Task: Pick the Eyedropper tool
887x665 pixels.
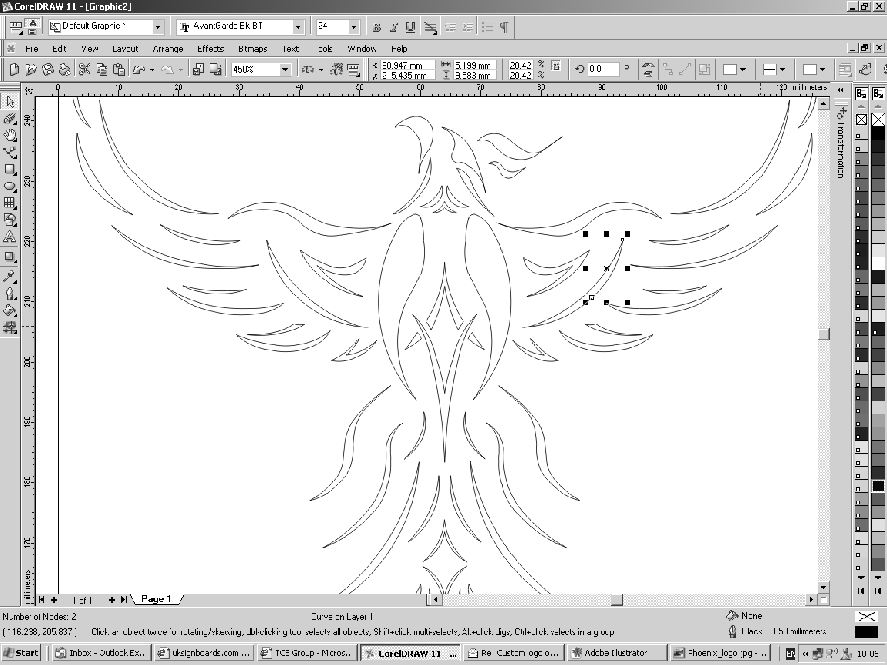Action: click(10, 276)
